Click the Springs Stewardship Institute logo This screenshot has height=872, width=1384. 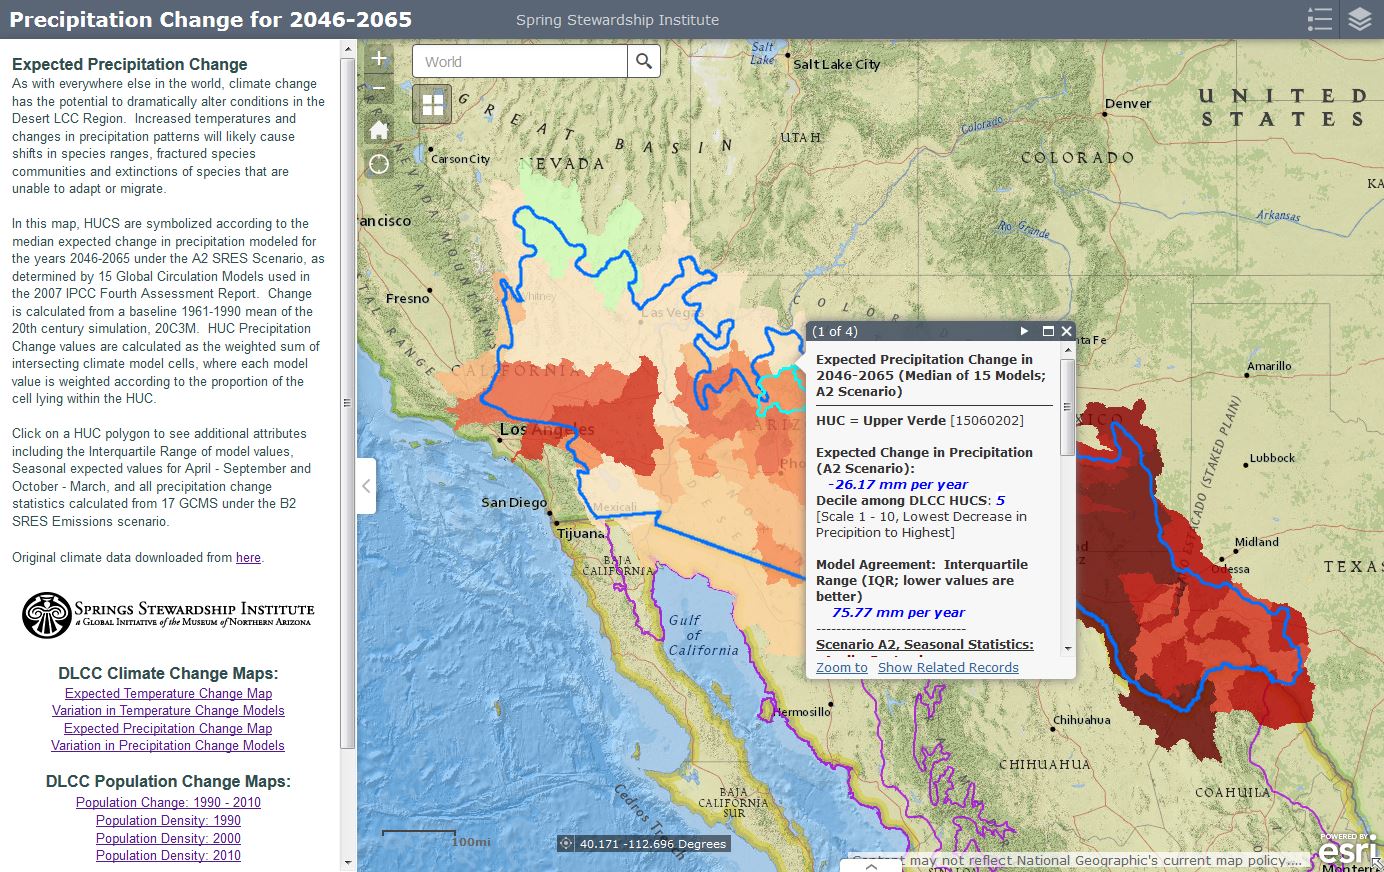[x=168, y=614]
